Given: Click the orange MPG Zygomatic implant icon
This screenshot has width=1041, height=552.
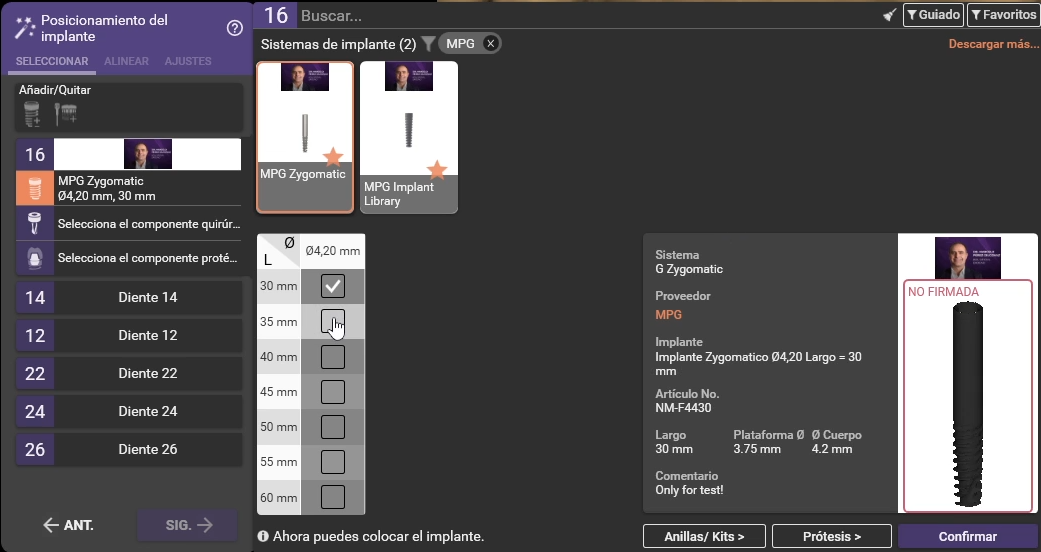Looking at the screenshot, I should coord(35,188).
